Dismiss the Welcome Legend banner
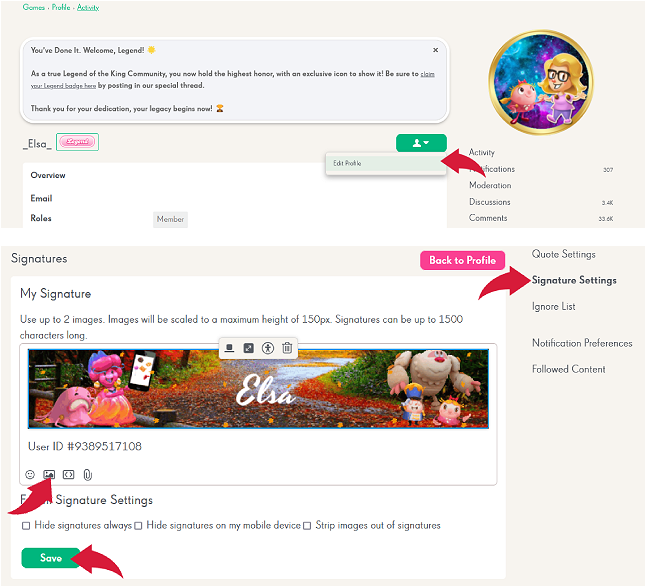 (x=435, y=50)
